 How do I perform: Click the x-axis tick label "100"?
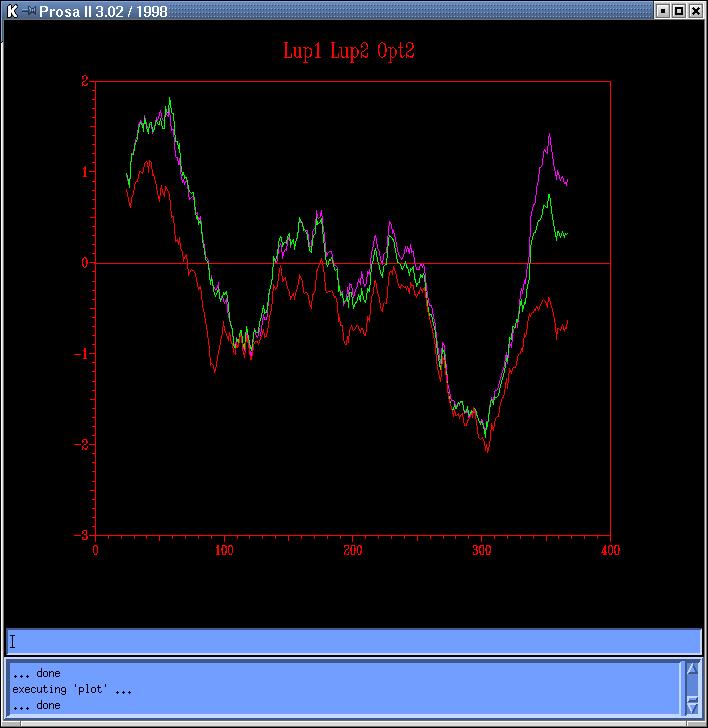point(224,549)
